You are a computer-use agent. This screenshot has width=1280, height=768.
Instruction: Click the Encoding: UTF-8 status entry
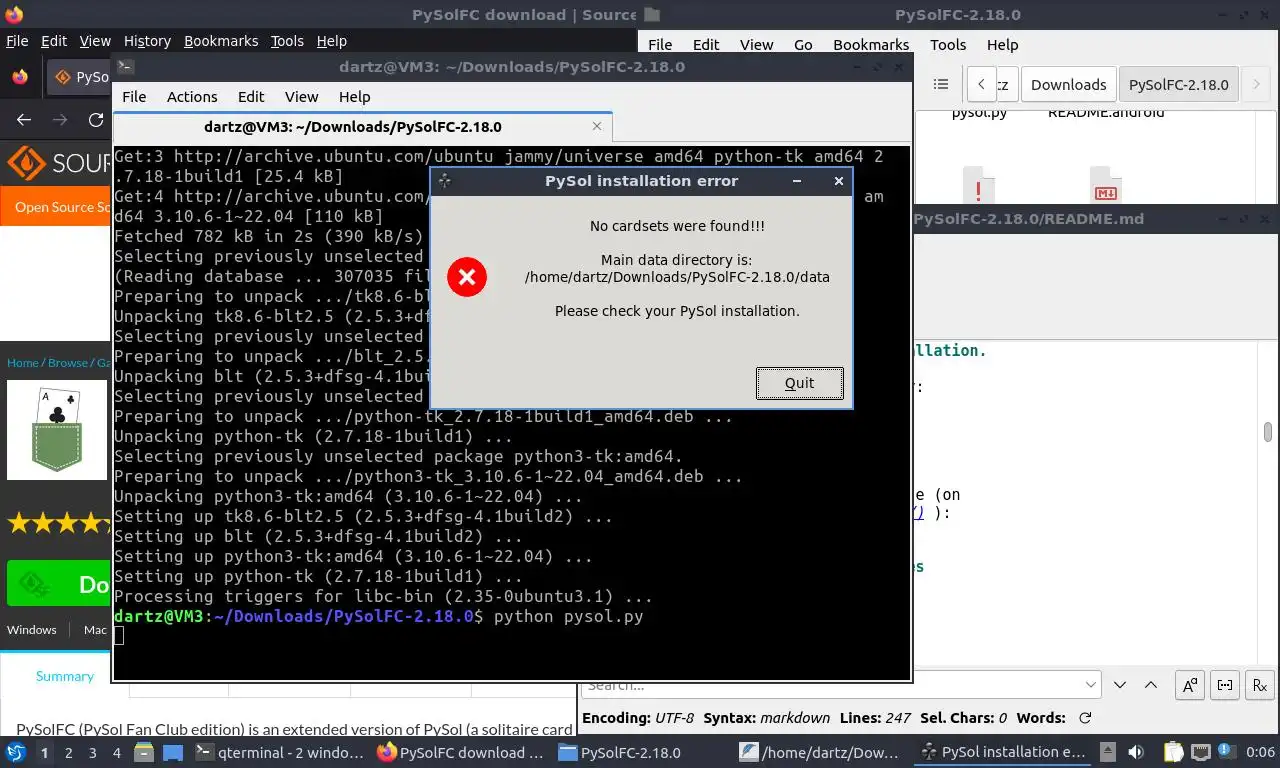coord(638,718)
